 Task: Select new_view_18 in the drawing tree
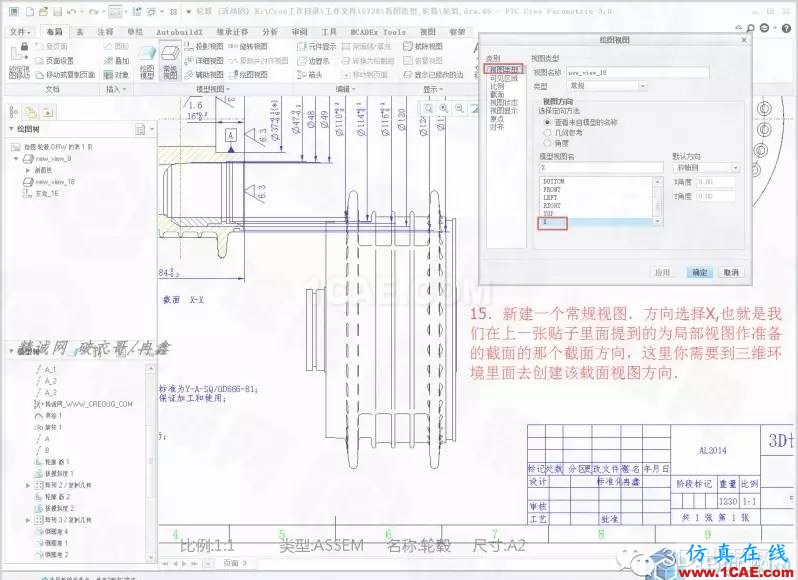49,182
